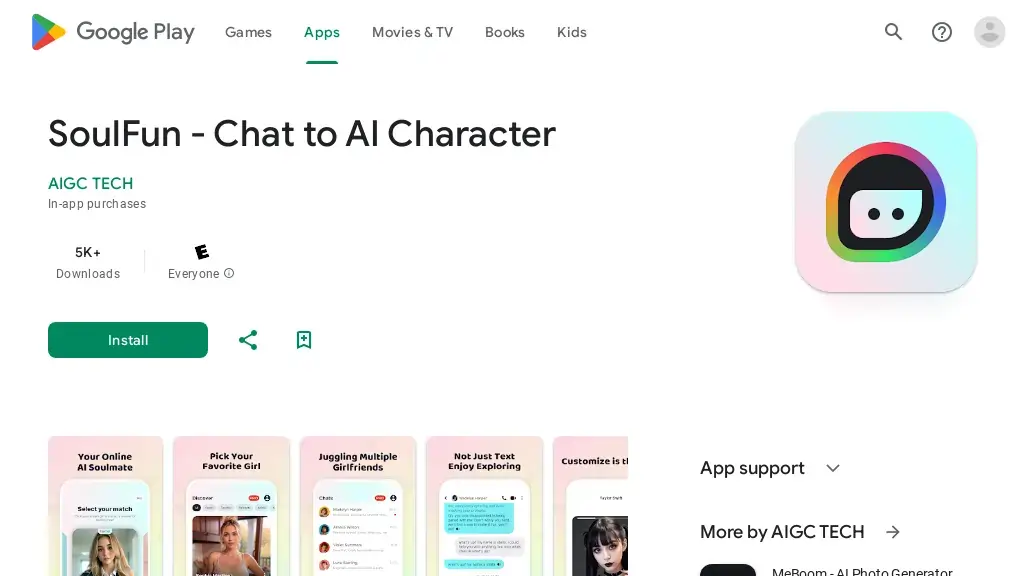The image size is (1024, 576).
Task: Click the MeBoom app icon
Action: [728, 570]
